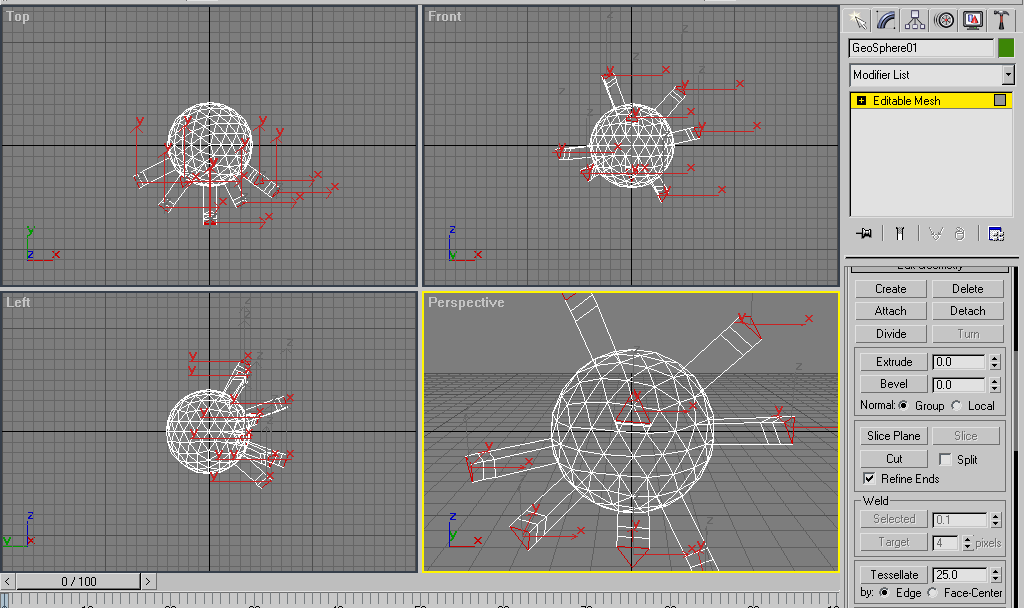Screen dimensions: 1024x608
Task: Activate the Cut button
Action: tap(894, 458)
